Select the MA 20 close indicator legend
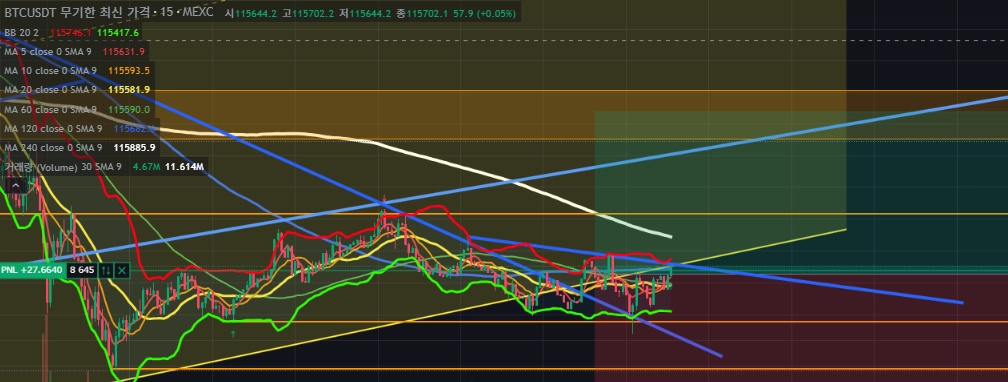 click(50, 90)
